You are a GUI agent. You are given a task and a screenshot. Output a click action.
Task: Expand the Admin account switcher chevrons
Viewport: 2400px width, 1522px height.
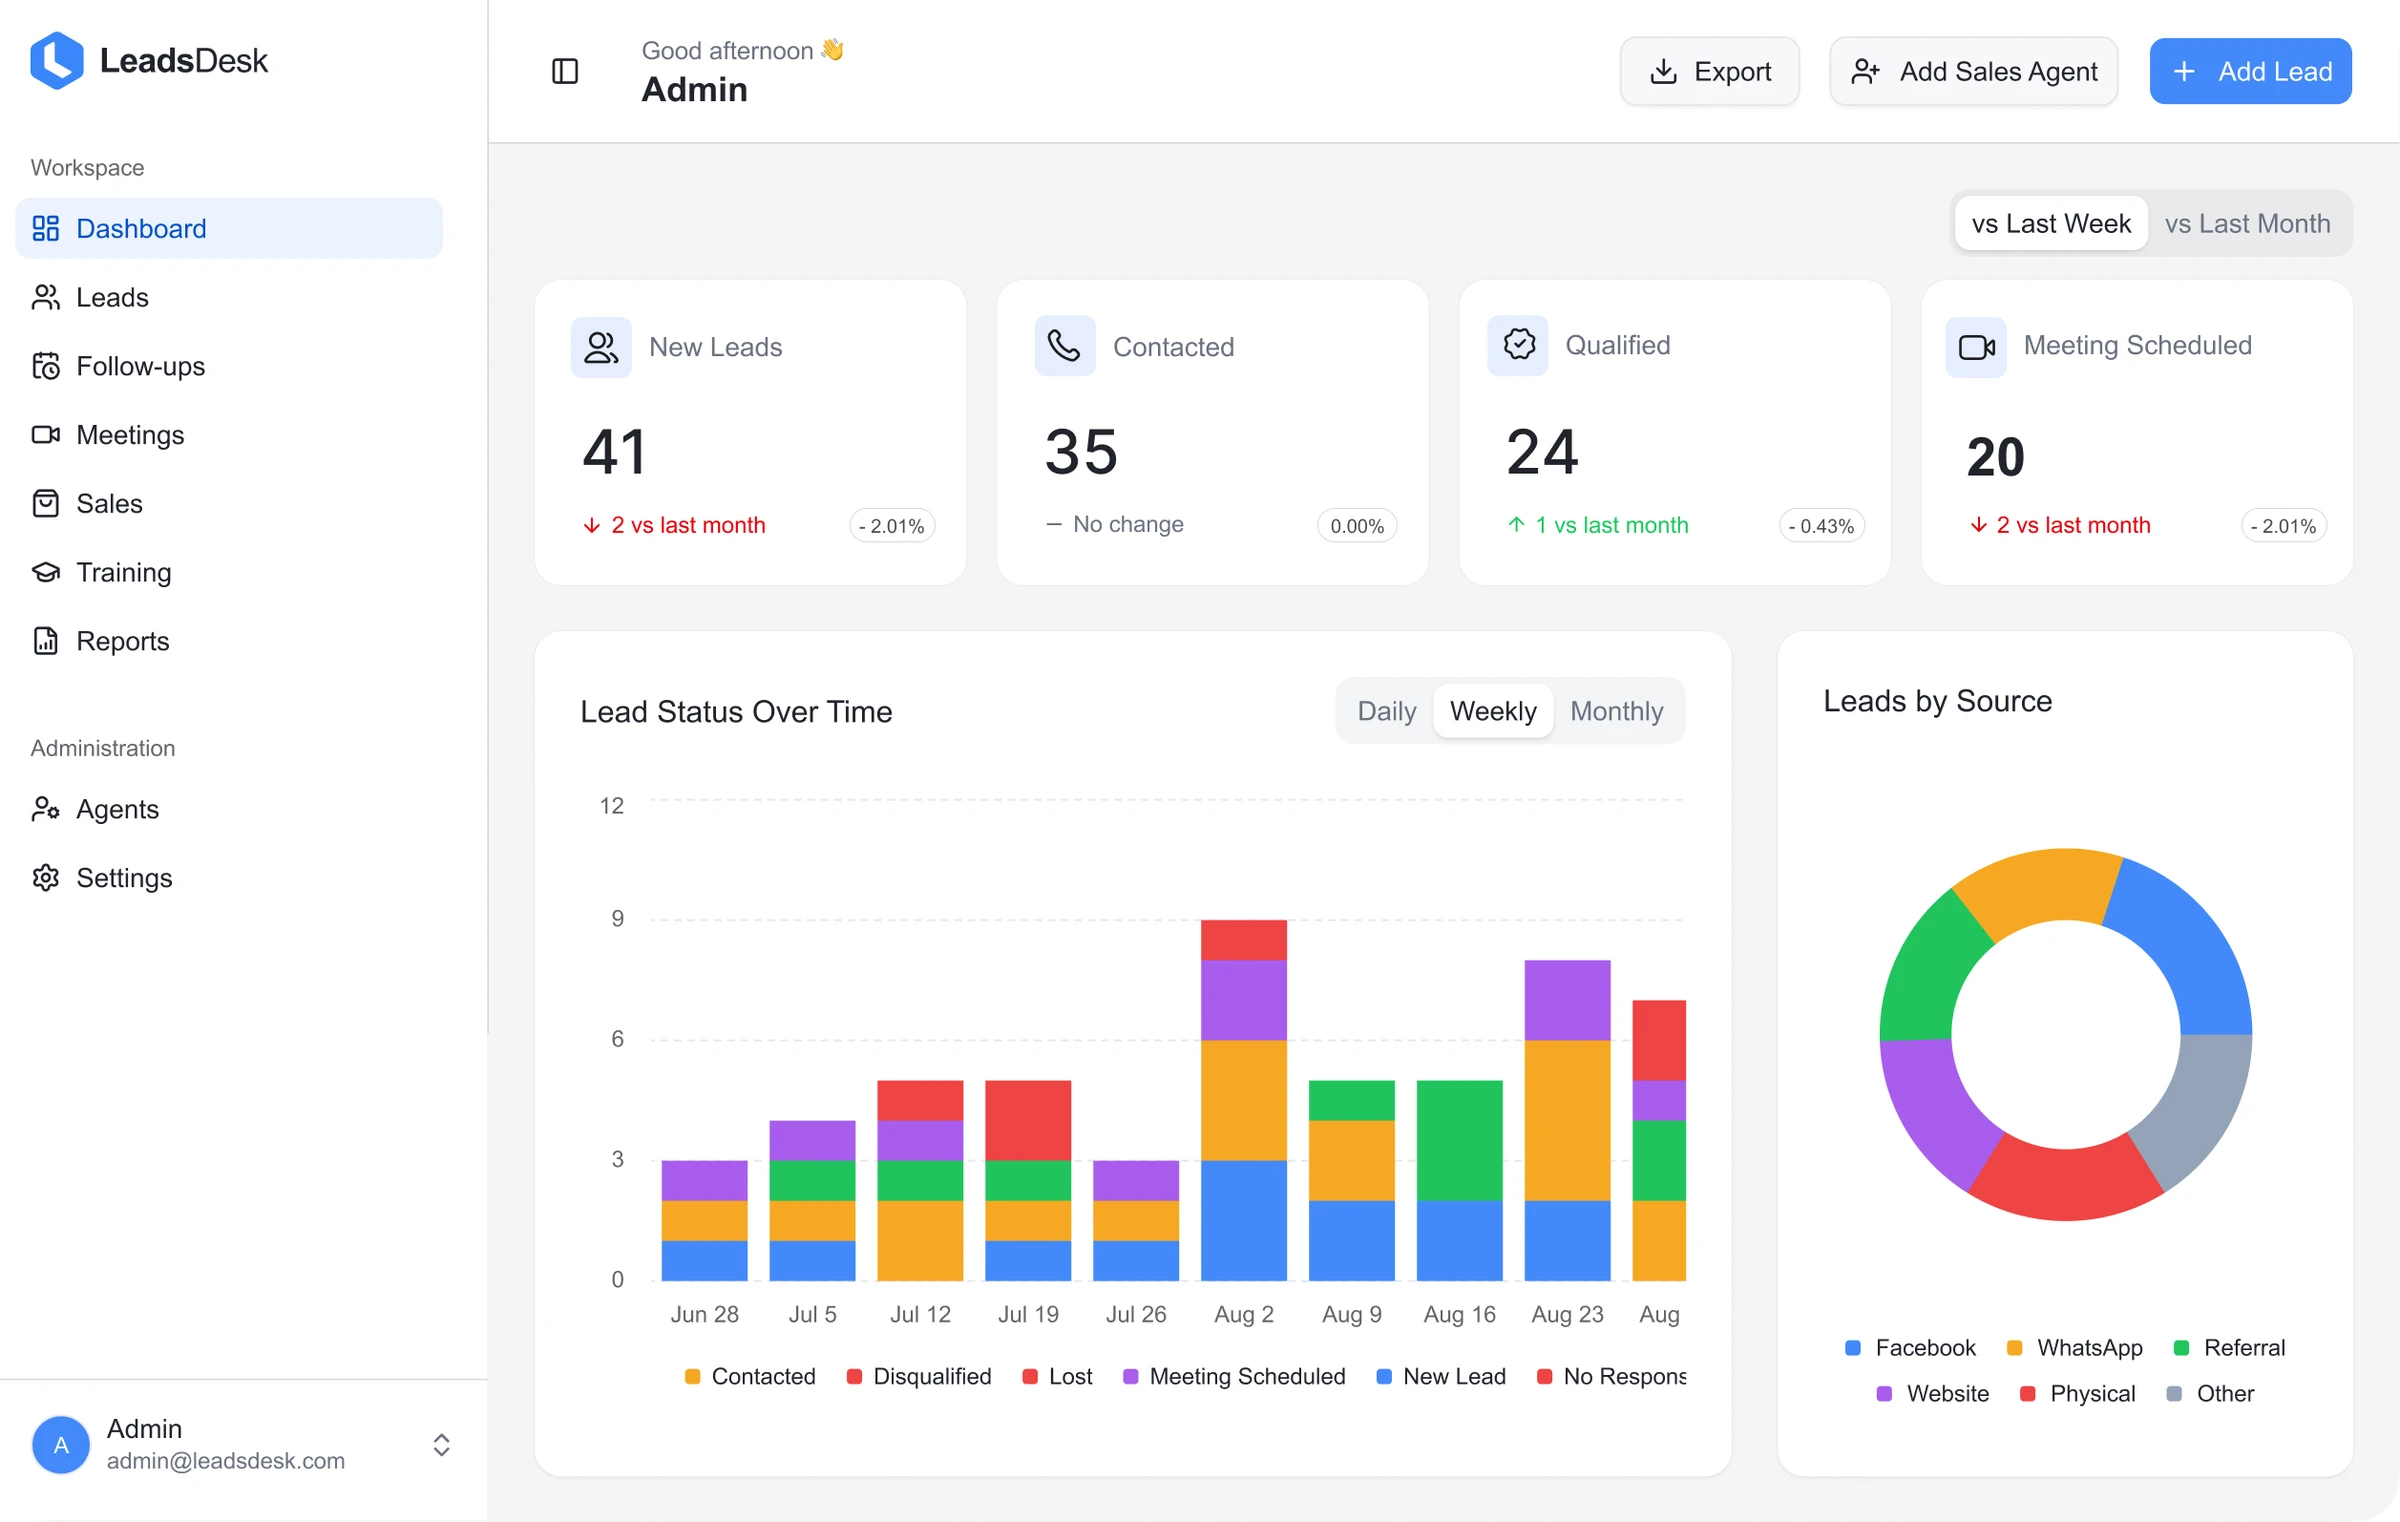coord(441,1444)
